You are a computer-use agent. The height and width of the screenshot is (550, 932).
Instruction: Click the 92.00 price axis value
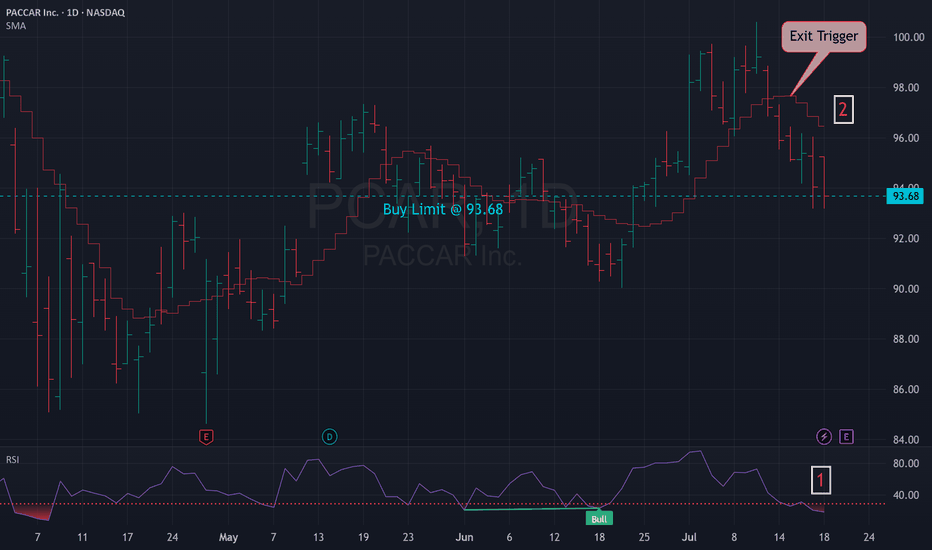coord(906,238)
